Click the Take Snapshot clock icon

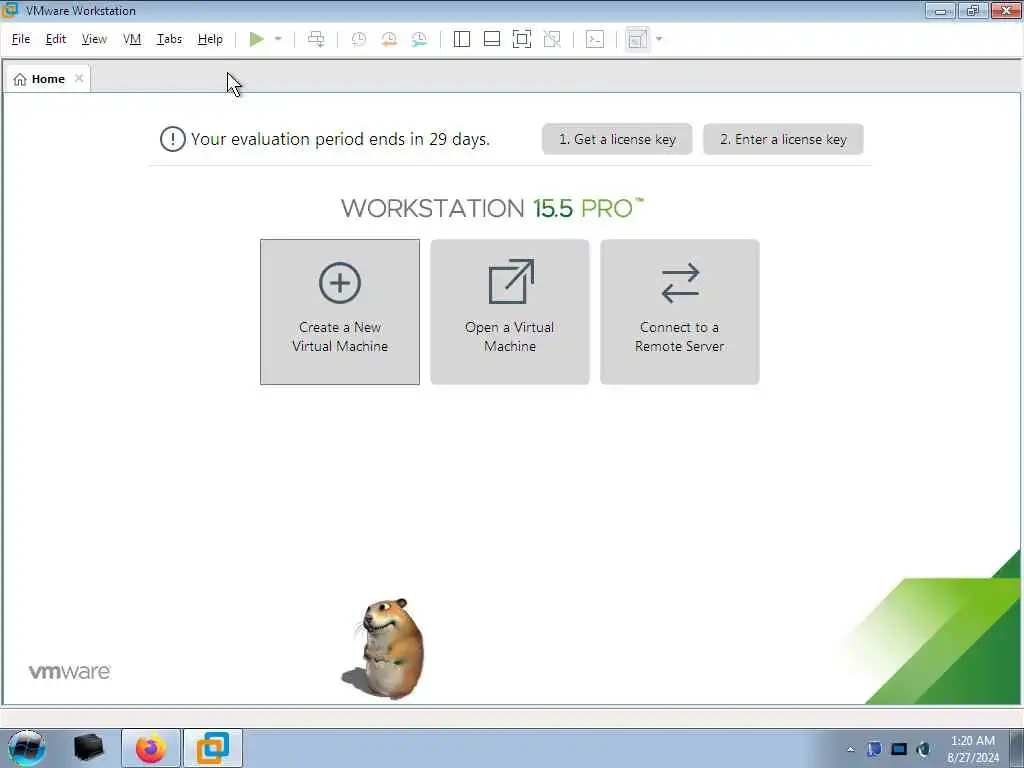pos(359,39)
